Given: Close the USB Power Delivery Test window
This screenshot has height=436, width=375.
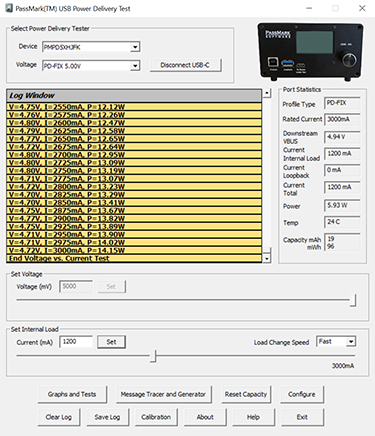Looking at the screenshot, I should (362, 8).
